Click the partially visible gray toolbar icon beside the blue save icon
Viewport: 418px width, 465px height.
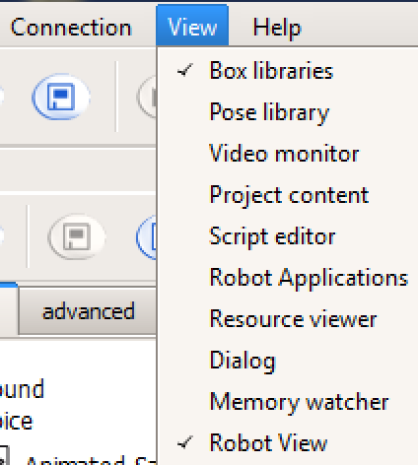pyautogui.click(x=147, y=97)
